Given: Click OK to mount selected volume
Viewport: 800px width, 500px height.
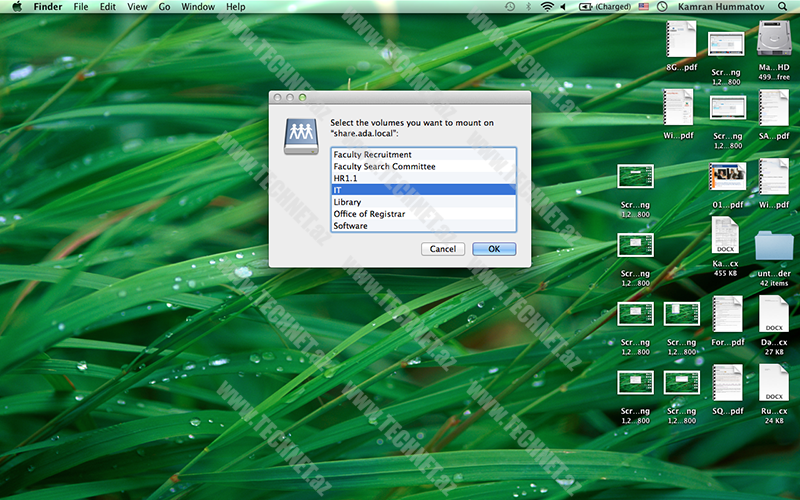Looking at the screenshot, I should pos(494,249).
